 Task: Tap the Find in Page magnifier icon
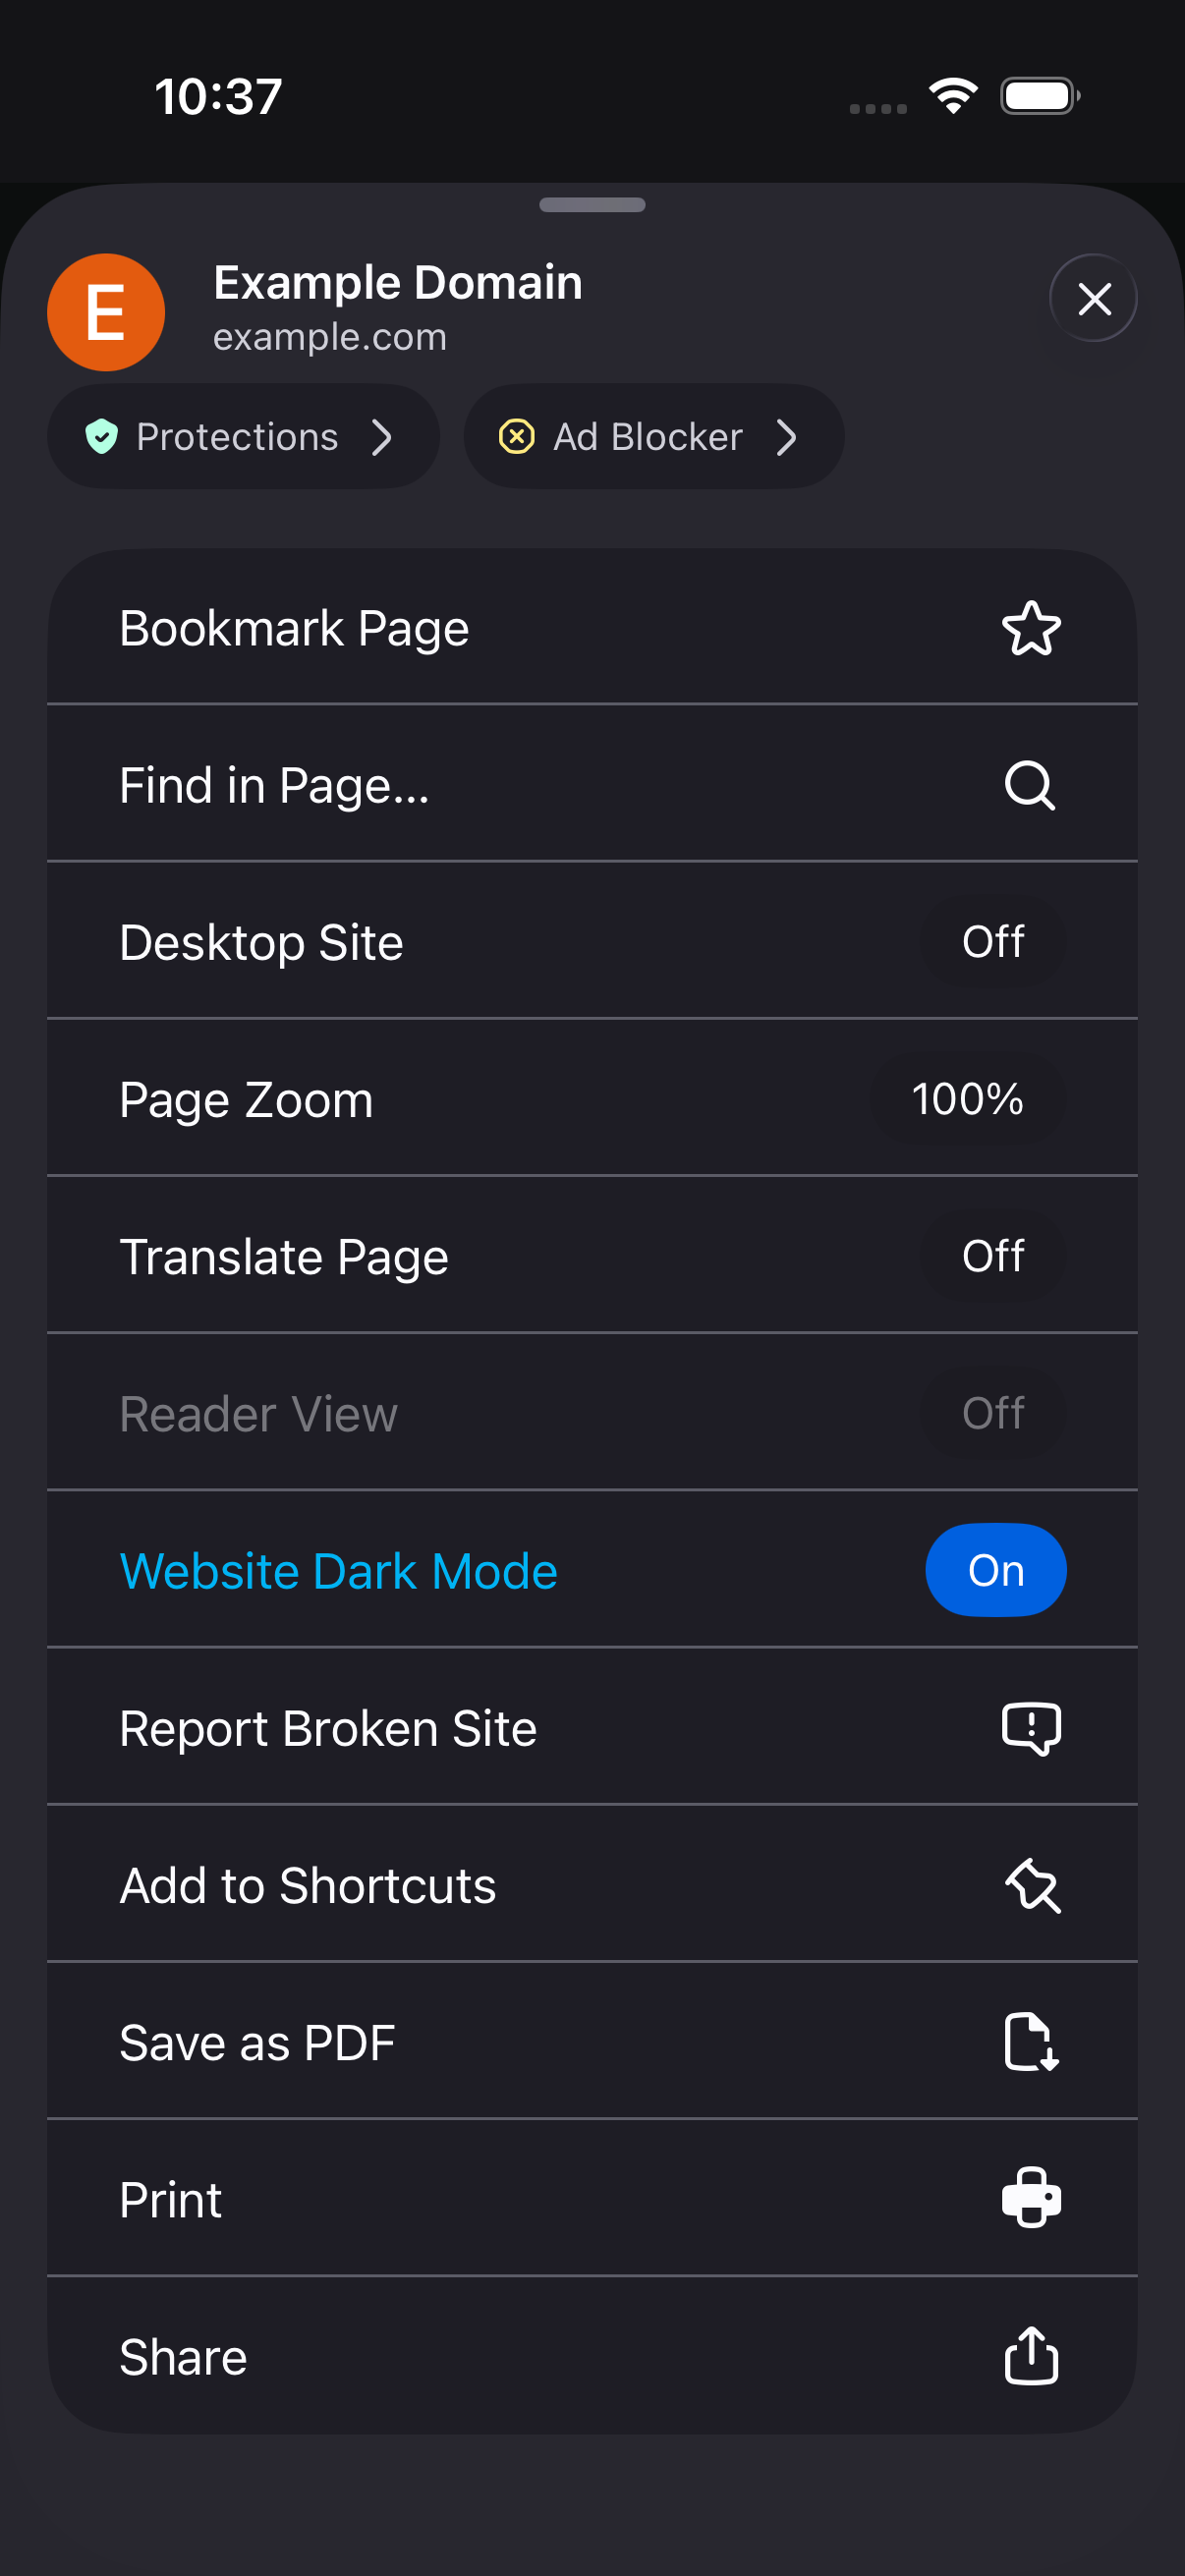1030,785
